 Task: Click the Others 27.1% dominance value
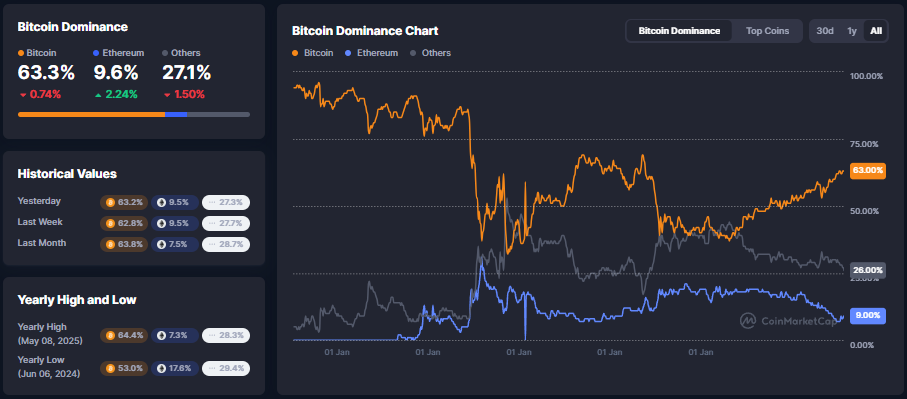click(186, 73)
